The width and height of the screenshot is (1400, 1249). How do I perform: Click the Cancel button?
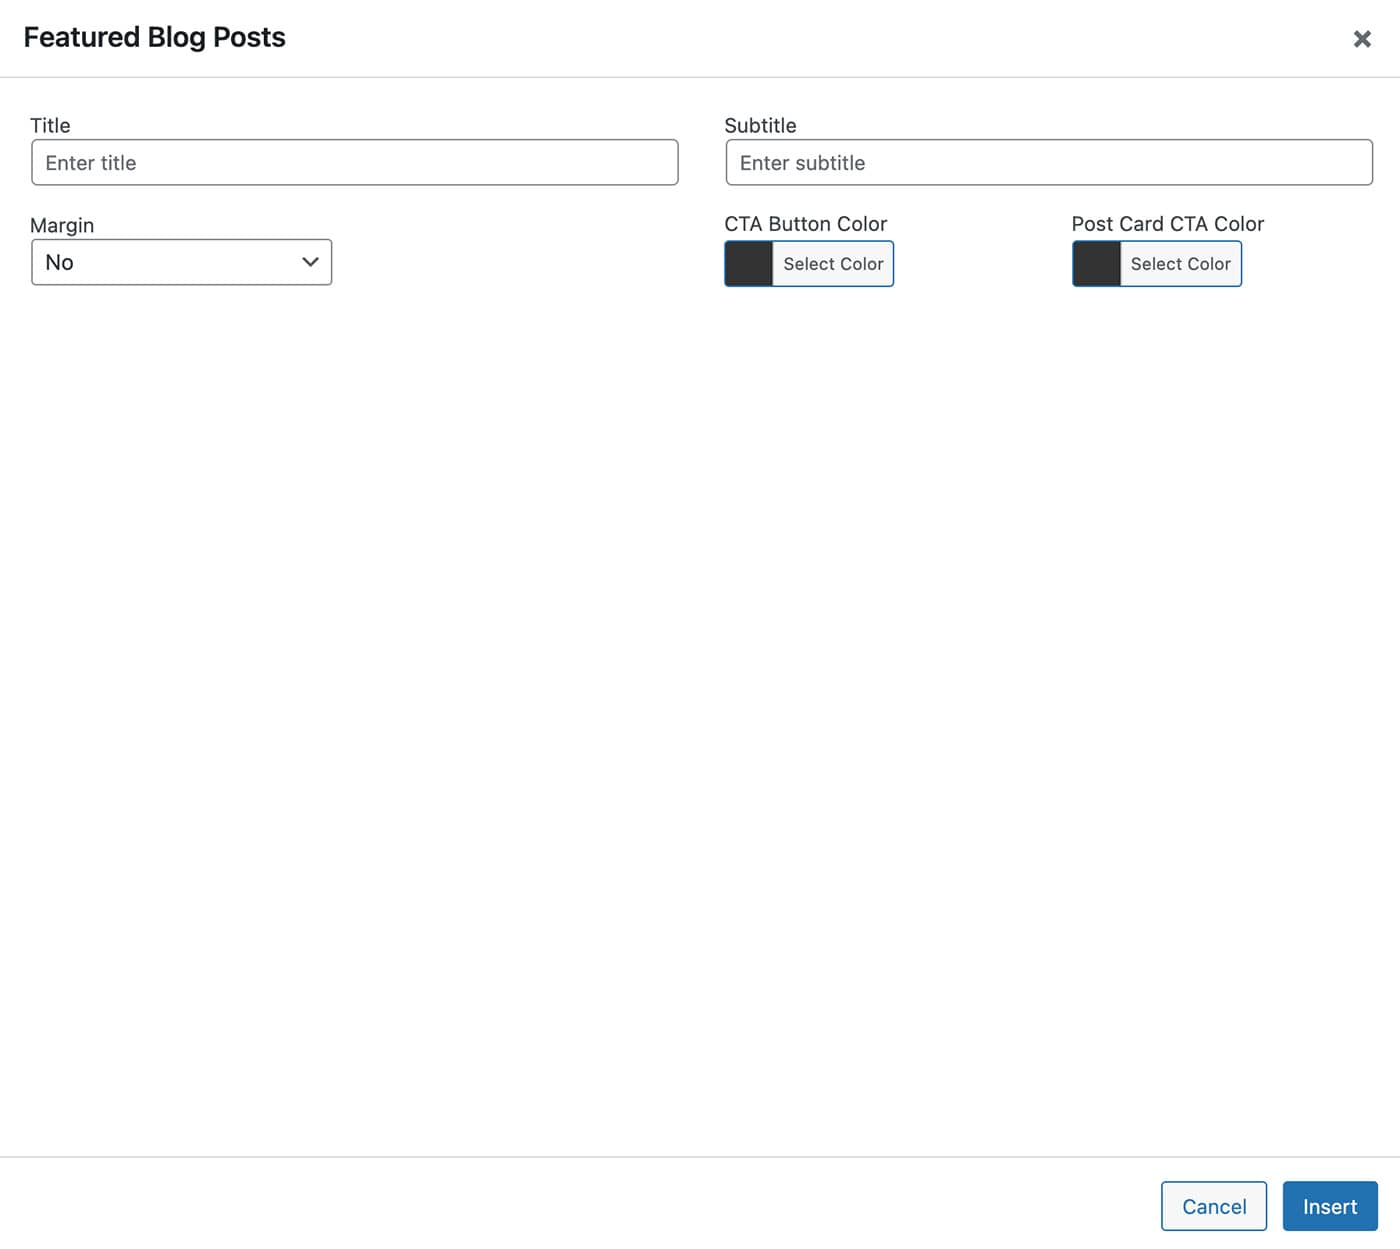pyautogui.click(x=1213, y=1206)
